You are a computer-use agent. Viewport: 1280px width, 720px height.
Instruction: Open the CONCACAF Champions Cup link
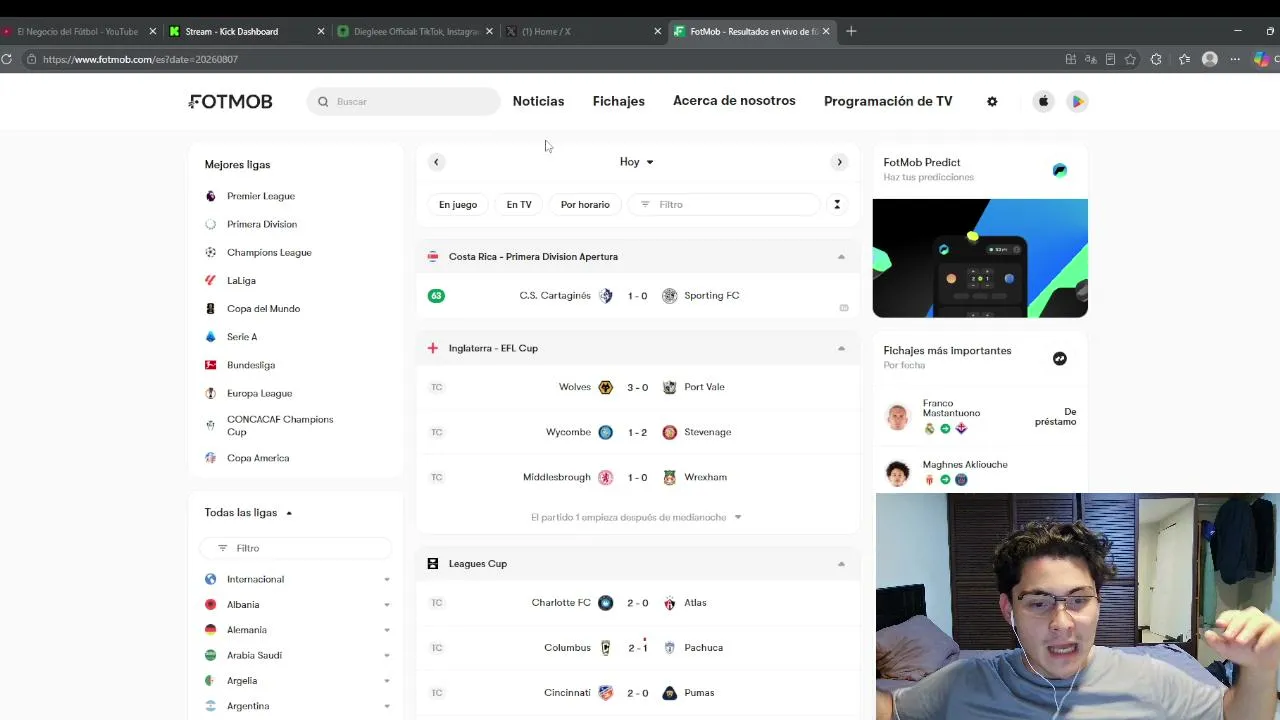pos(280,425)
